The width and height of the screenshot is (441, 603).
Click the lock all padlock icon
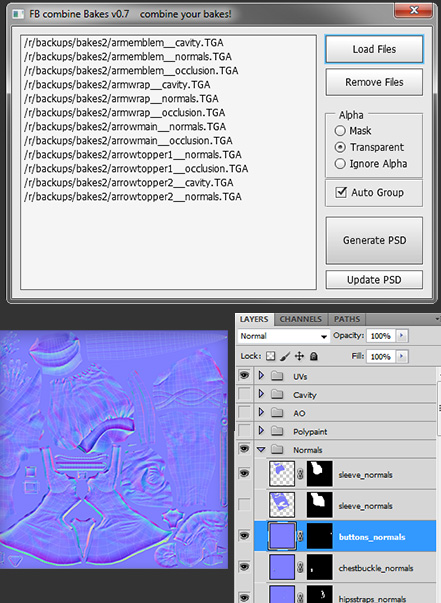point(314,356)
